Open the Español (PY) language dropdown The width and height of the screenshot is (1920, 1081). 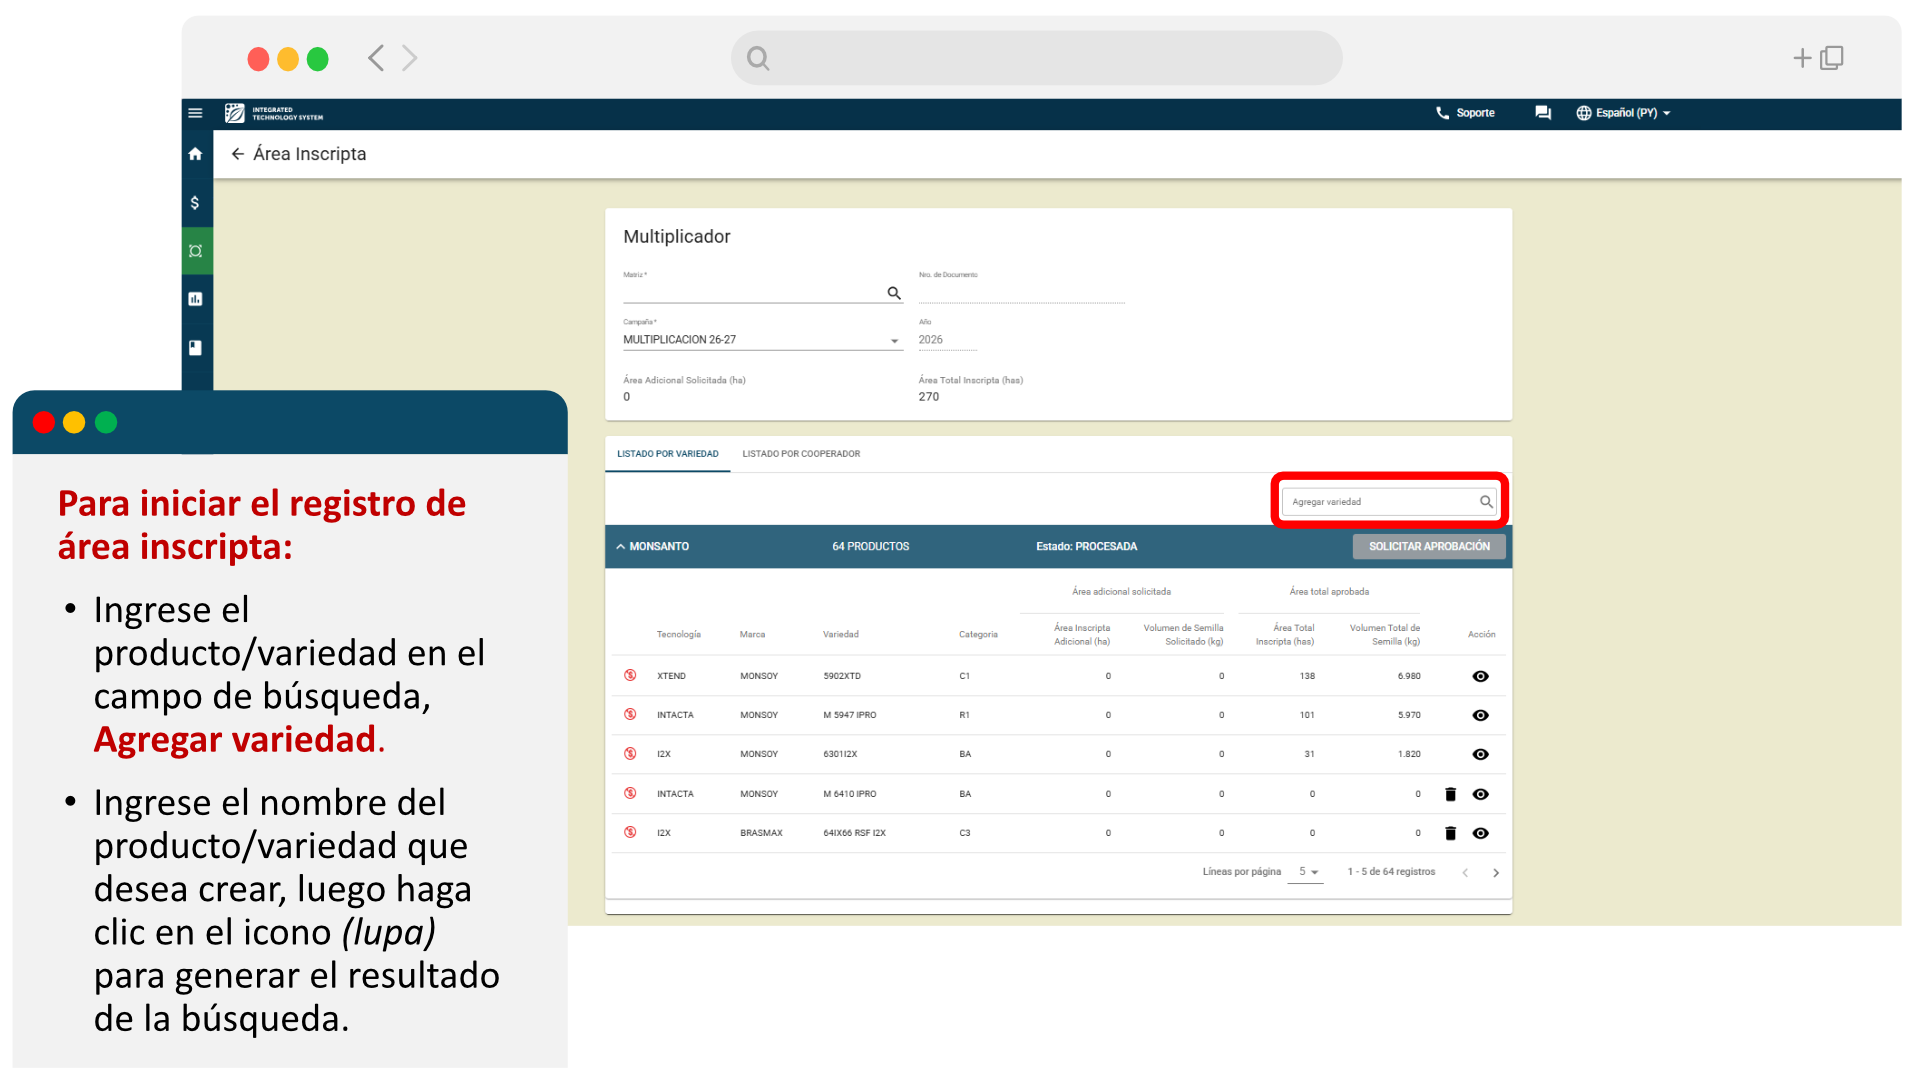point(1623,113)
